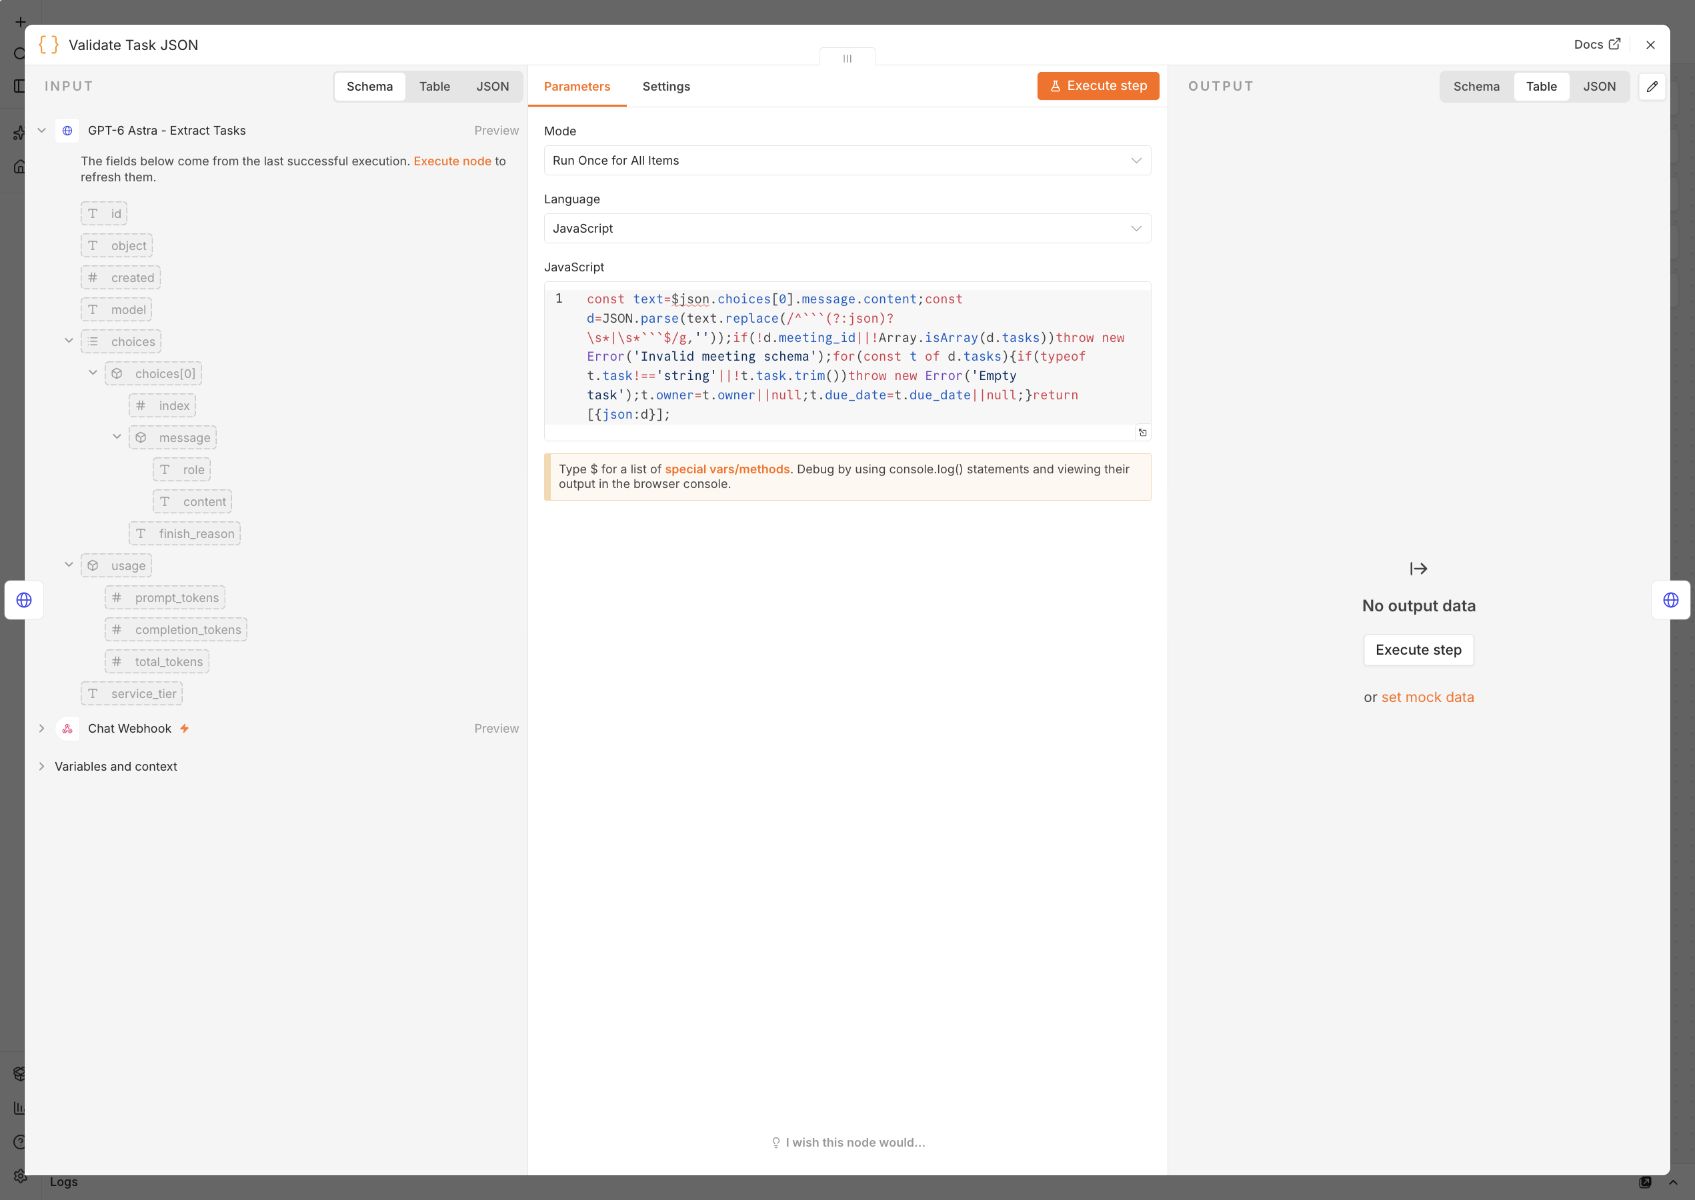This screenshot has height=1200, width=1695.
Task: Select the finish_reason schema field
Action: 185,534
